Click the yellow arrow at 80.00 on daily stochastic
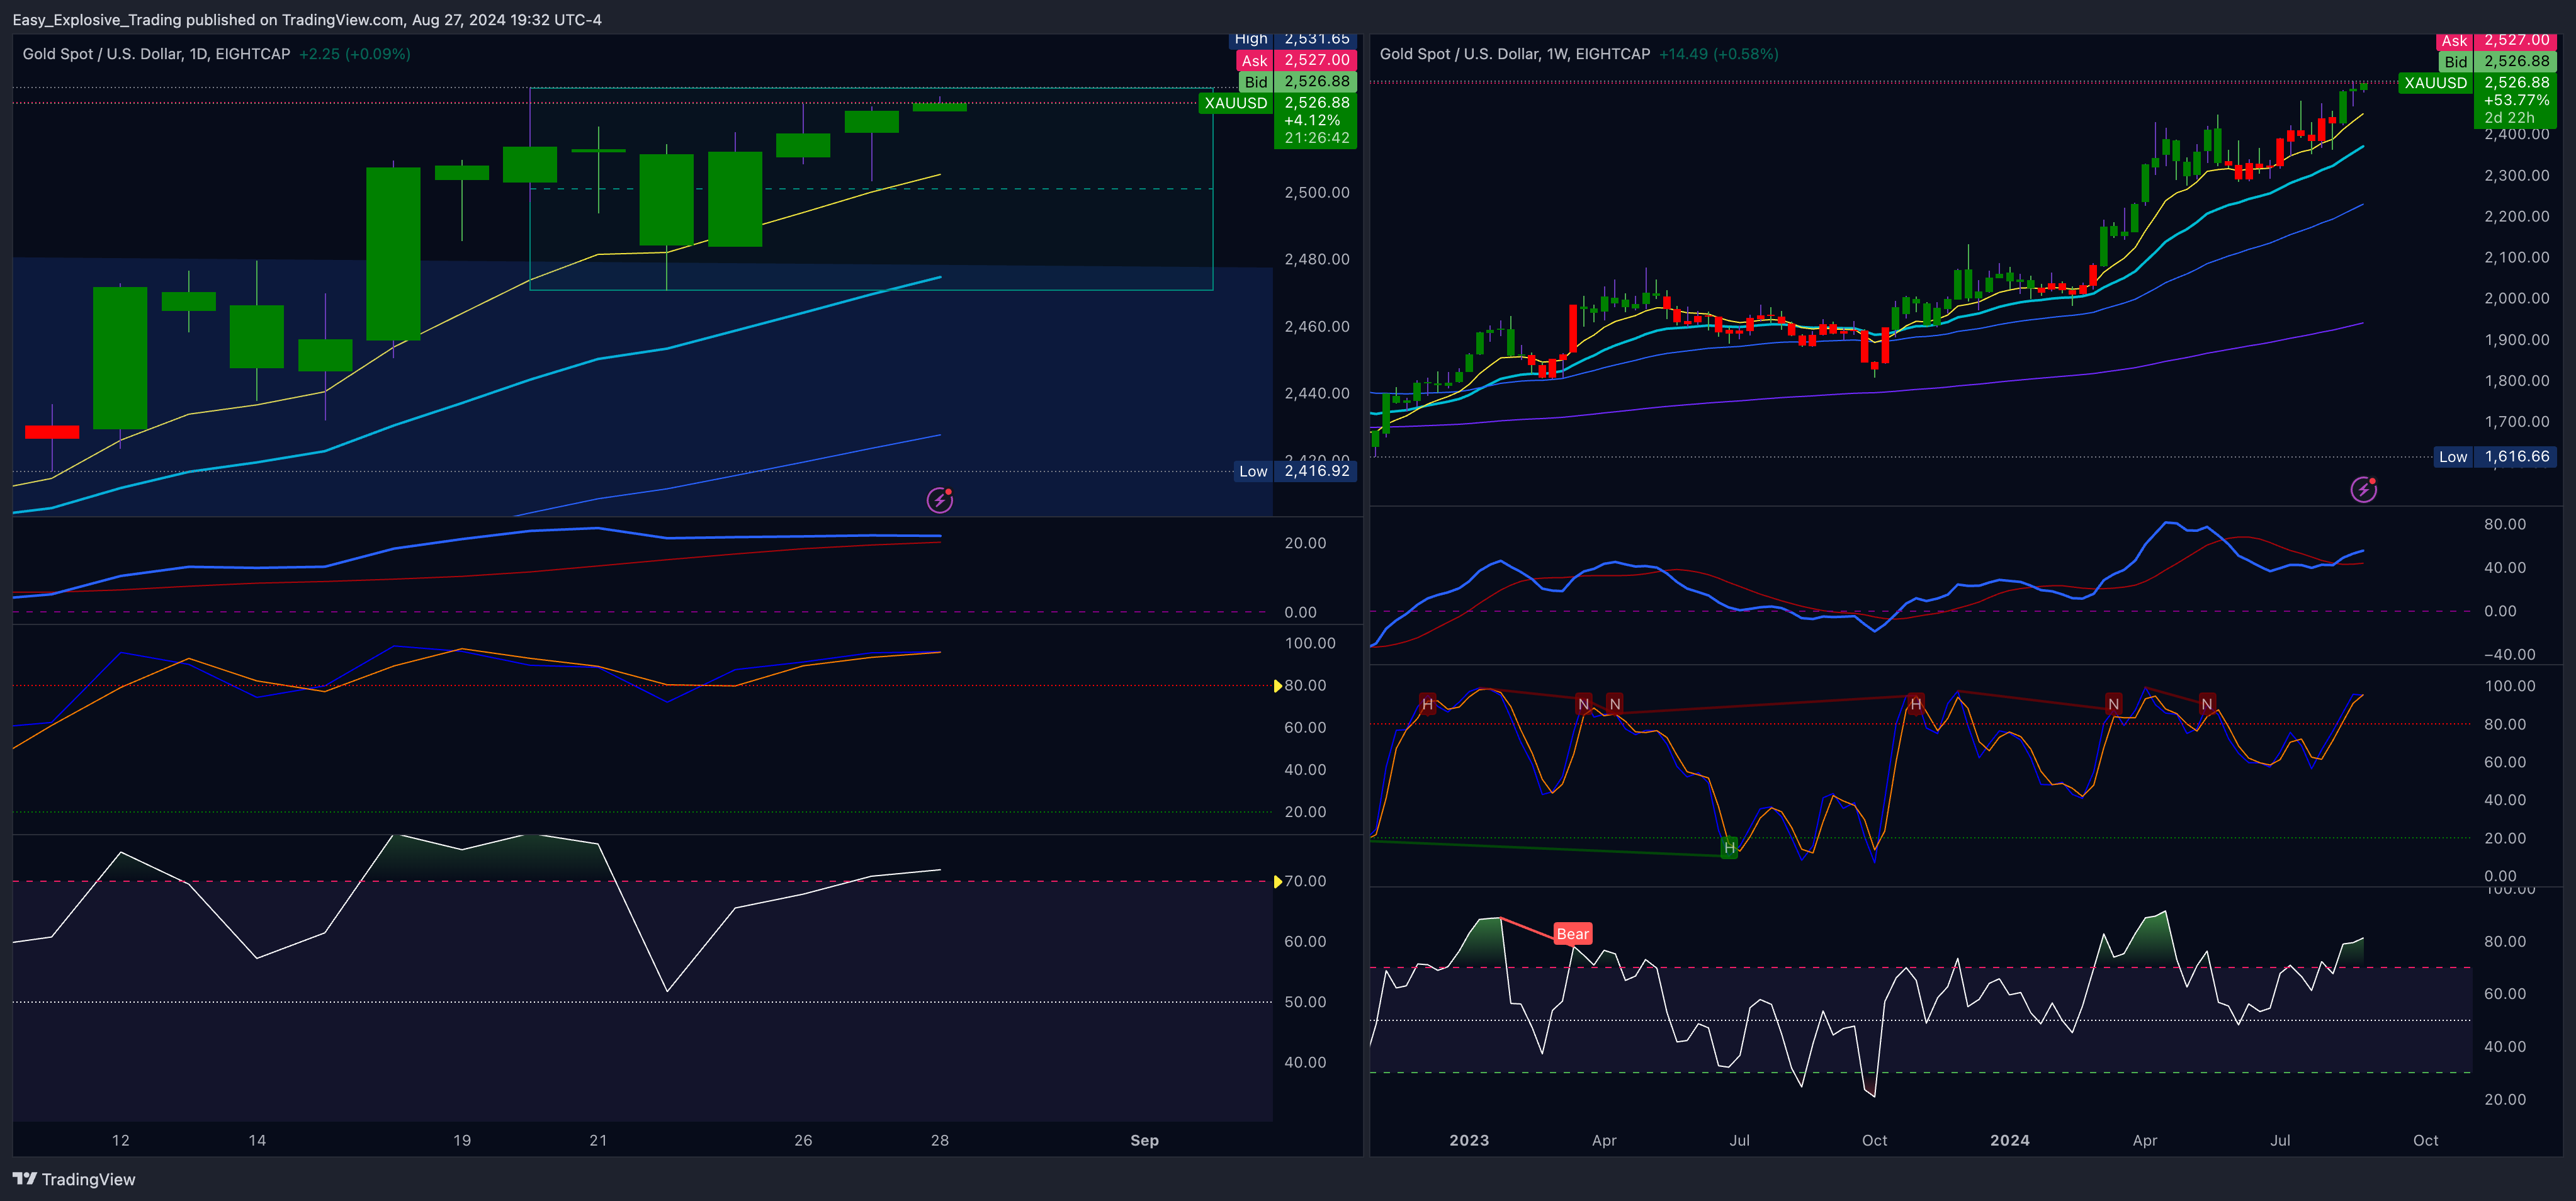Viewport: 2576px width, 1201px height. 1278,685
